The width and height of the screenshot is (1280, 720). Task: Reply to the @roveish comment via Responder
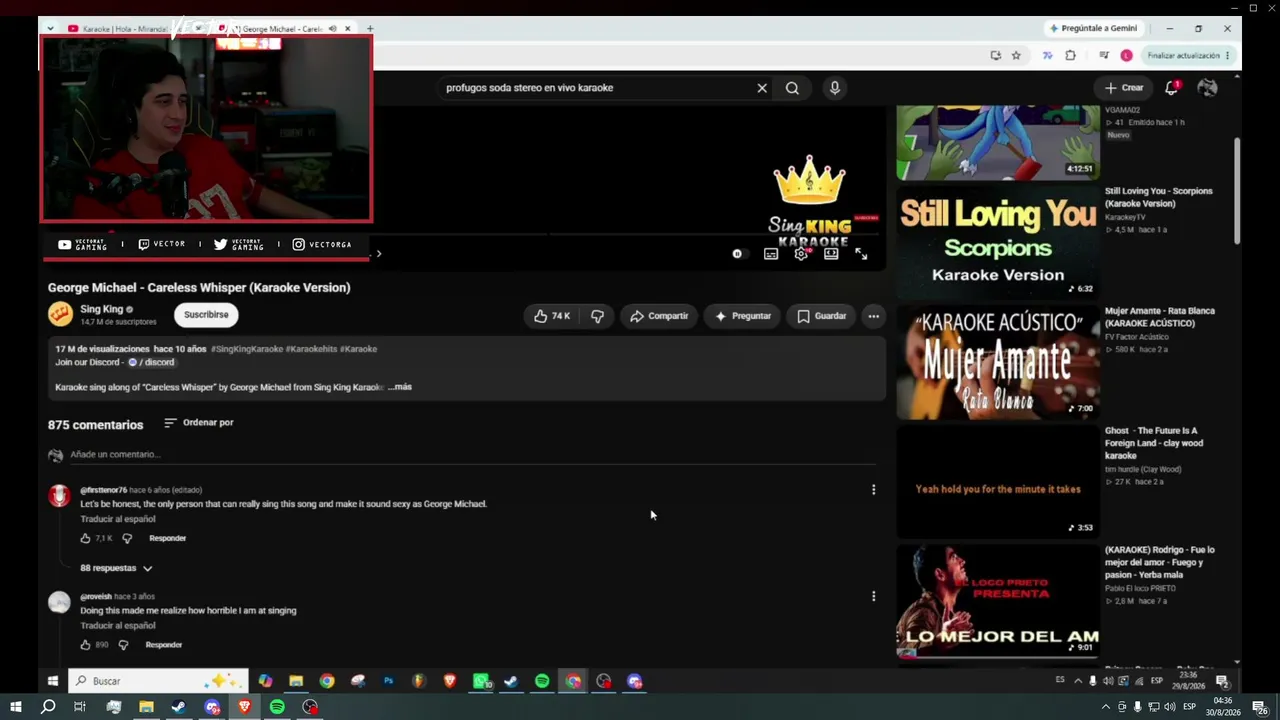(164, 645)
